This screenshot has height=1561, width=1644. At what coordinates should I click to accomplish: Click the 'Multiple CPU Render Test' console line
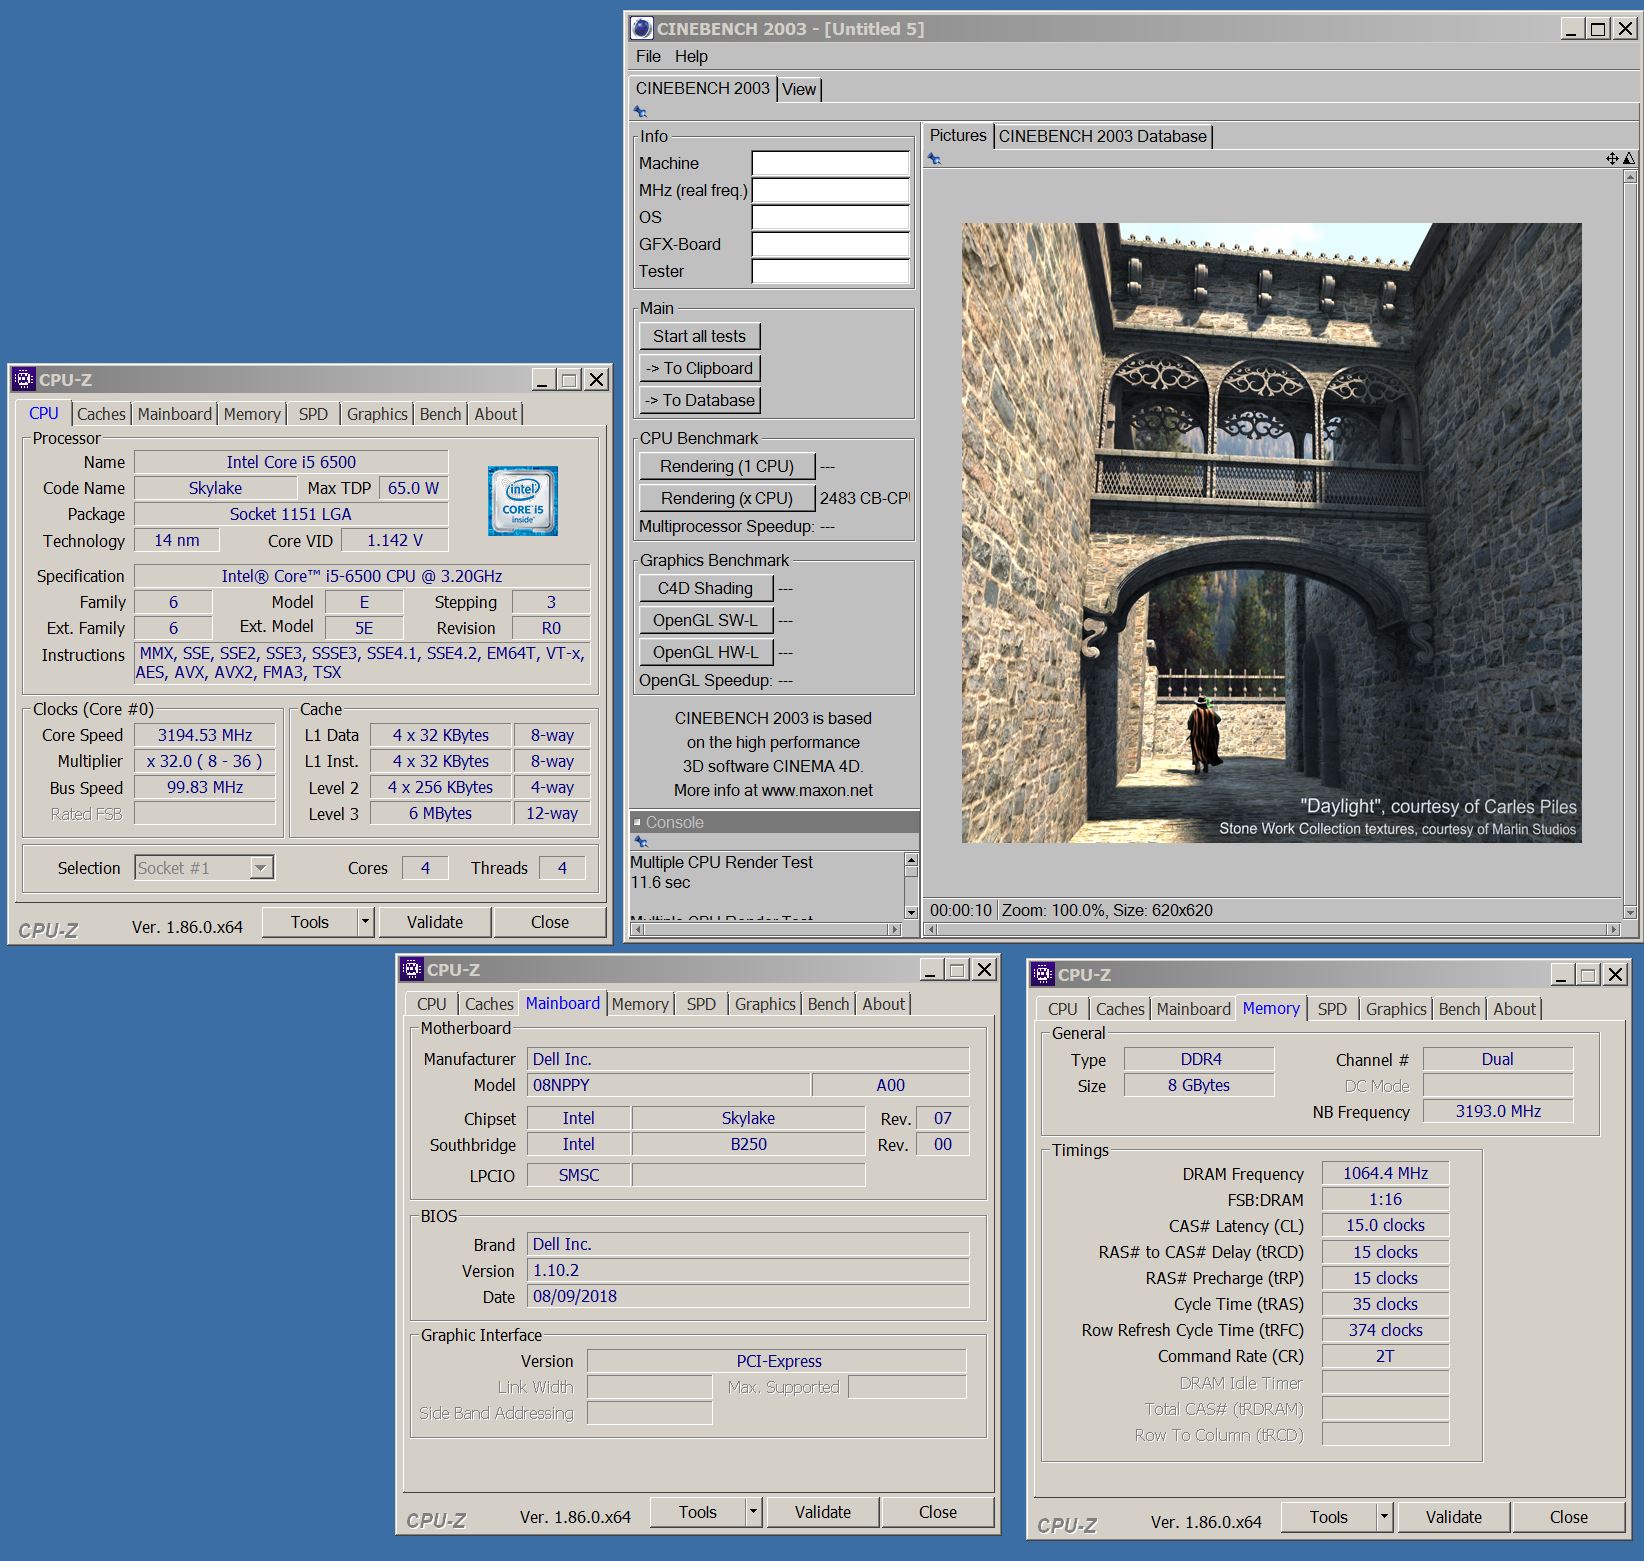coord(721,862)
